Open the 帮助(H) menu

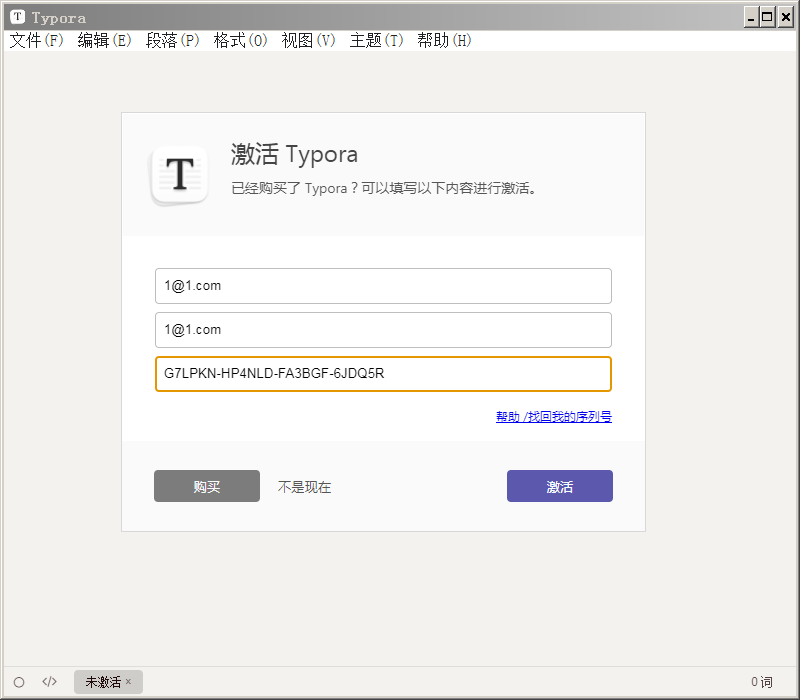coord(444,40)
